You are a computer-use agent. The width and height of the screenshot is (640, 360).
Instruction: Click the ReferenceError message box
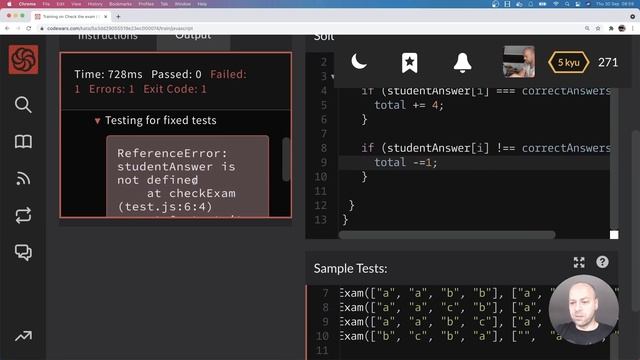(x=187, y=176)
